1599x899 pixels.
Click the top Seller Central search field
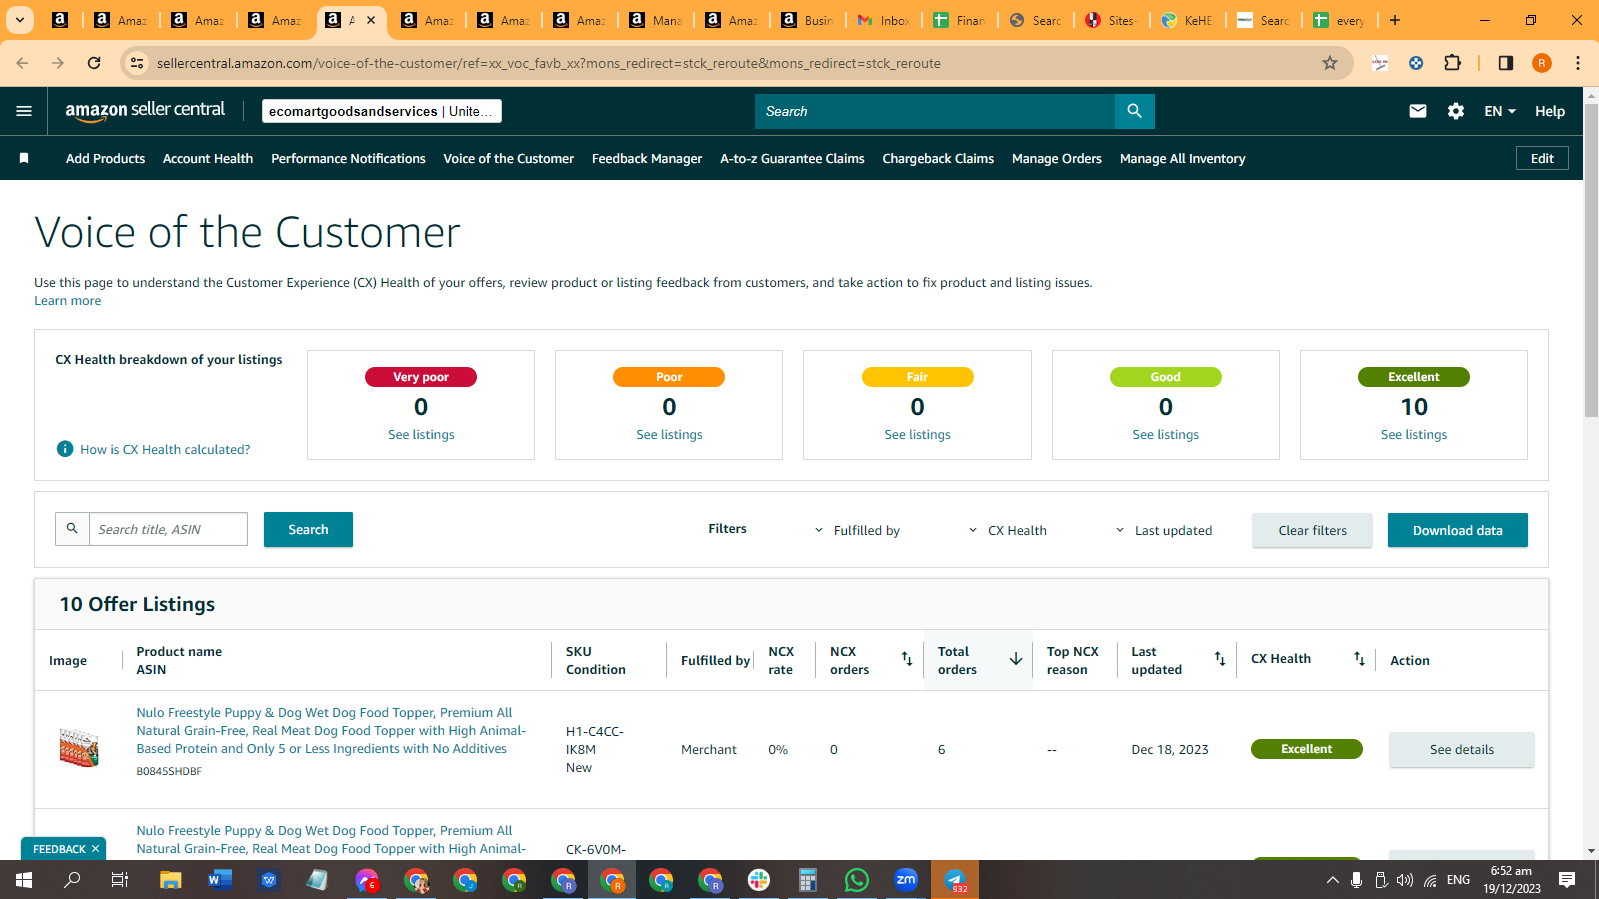[x=935, y=111]
